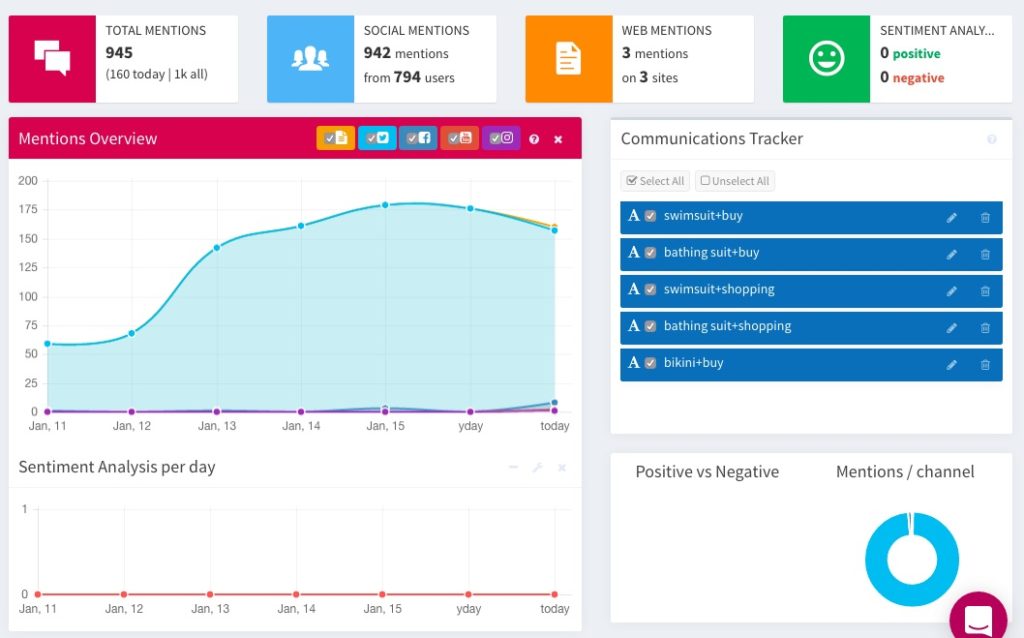Viewport: 1024px width, 638px height.
Task: Click the Total Mentions chat bubbles icon
Action: (x=52, y=58)
